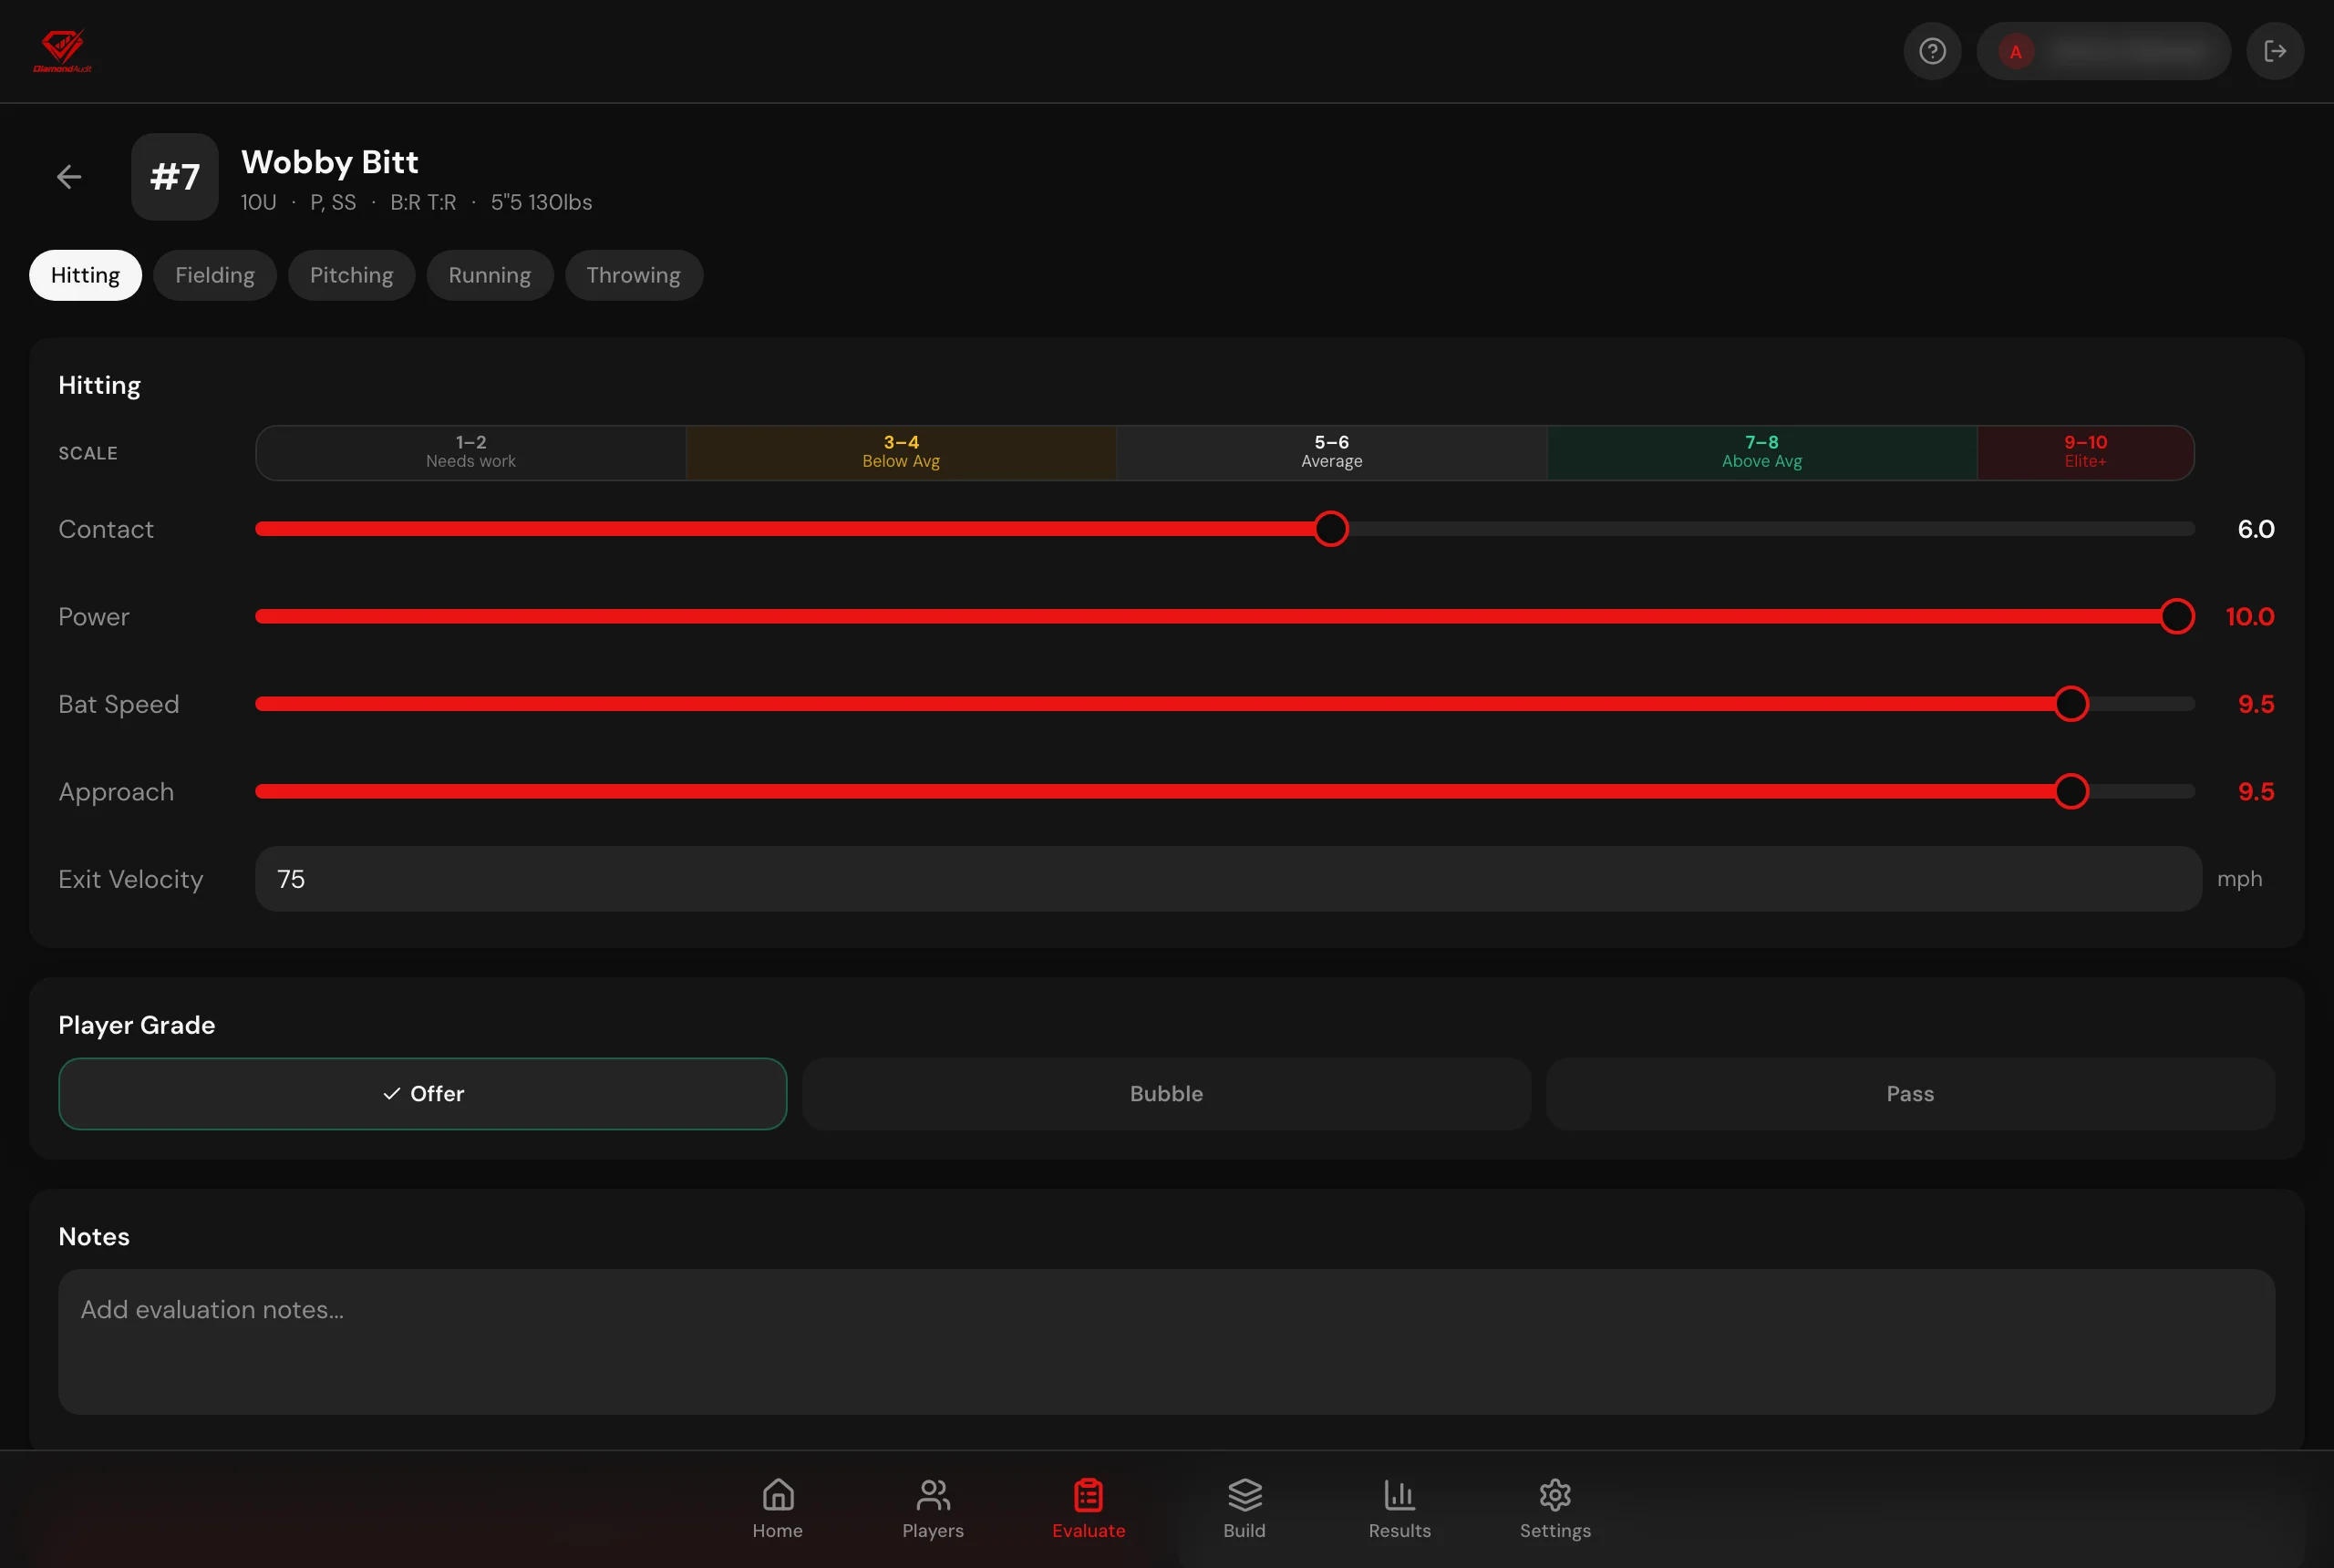Screen dimensions: 2334x1568
Task: Click the Bat Speed slider handle
Action: coord(2071,704)
